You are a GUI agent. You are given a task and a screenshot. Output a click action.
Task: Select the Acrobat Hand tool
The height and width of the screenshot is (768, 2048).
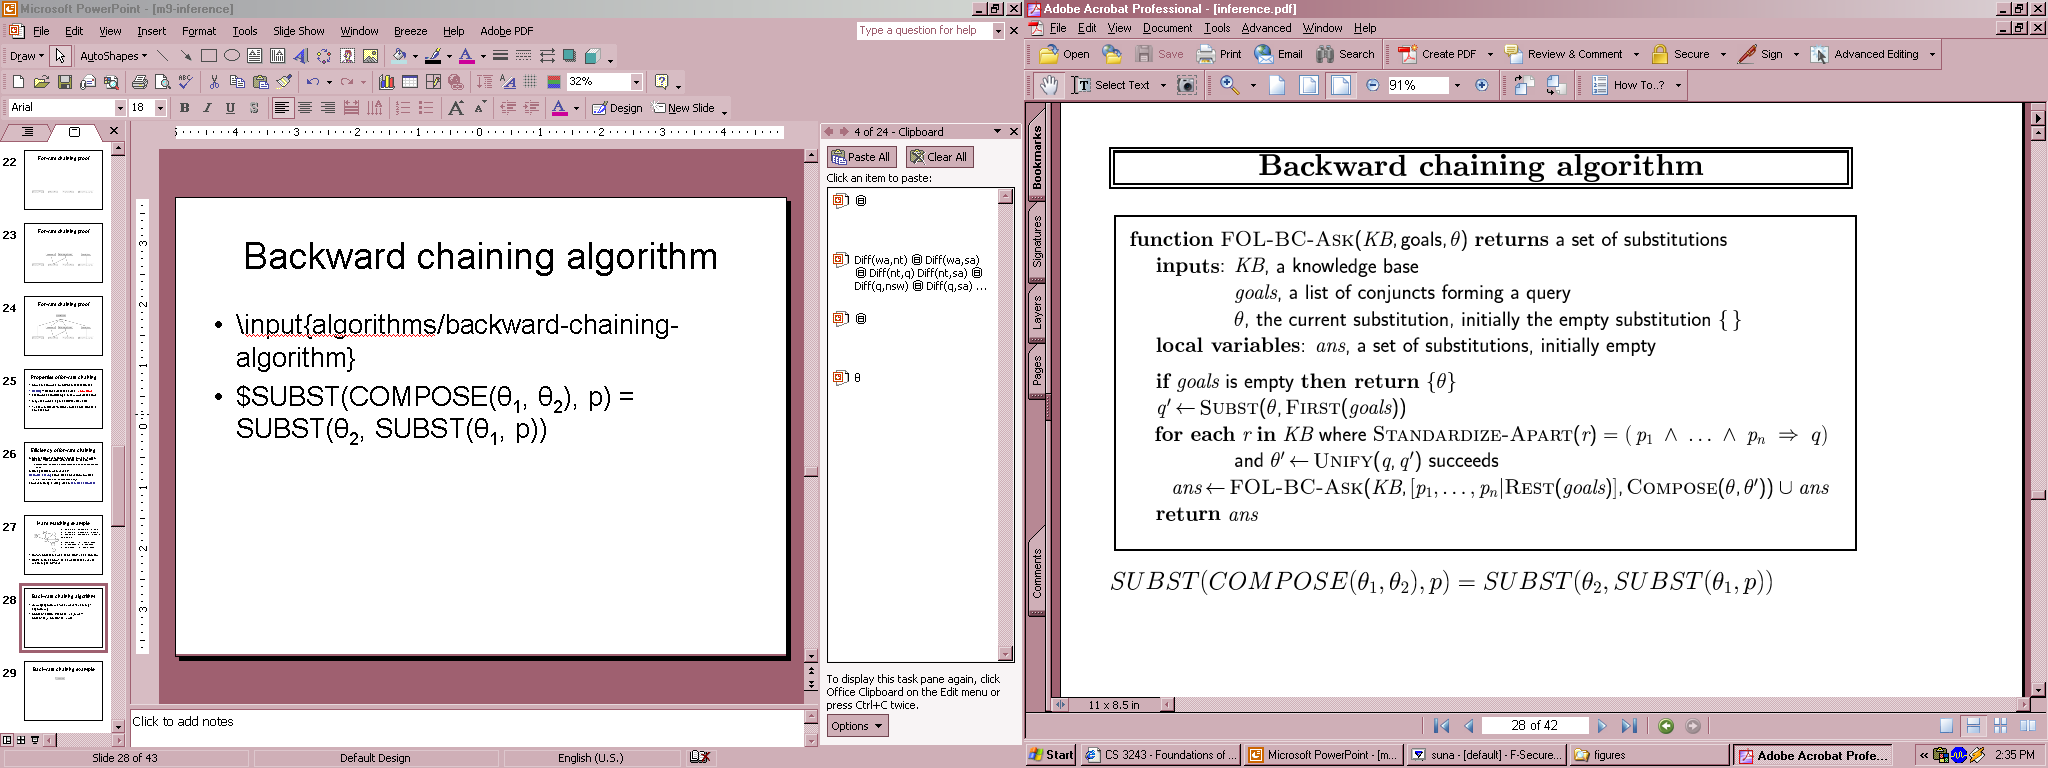click(x=1048, y=85)
